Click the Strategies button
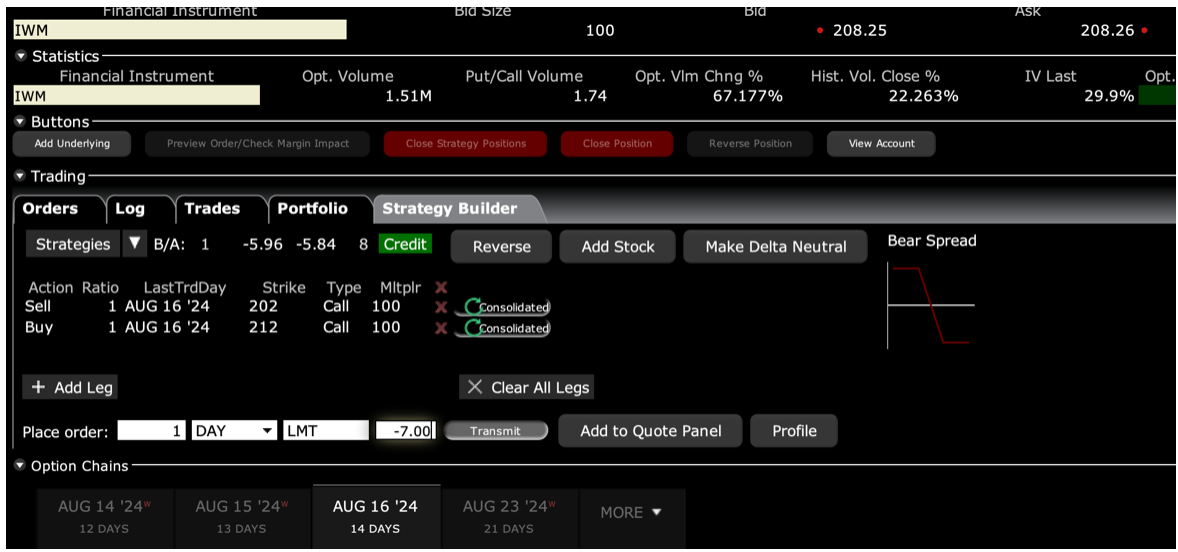 pyautogui.click(x=74, y=244)
